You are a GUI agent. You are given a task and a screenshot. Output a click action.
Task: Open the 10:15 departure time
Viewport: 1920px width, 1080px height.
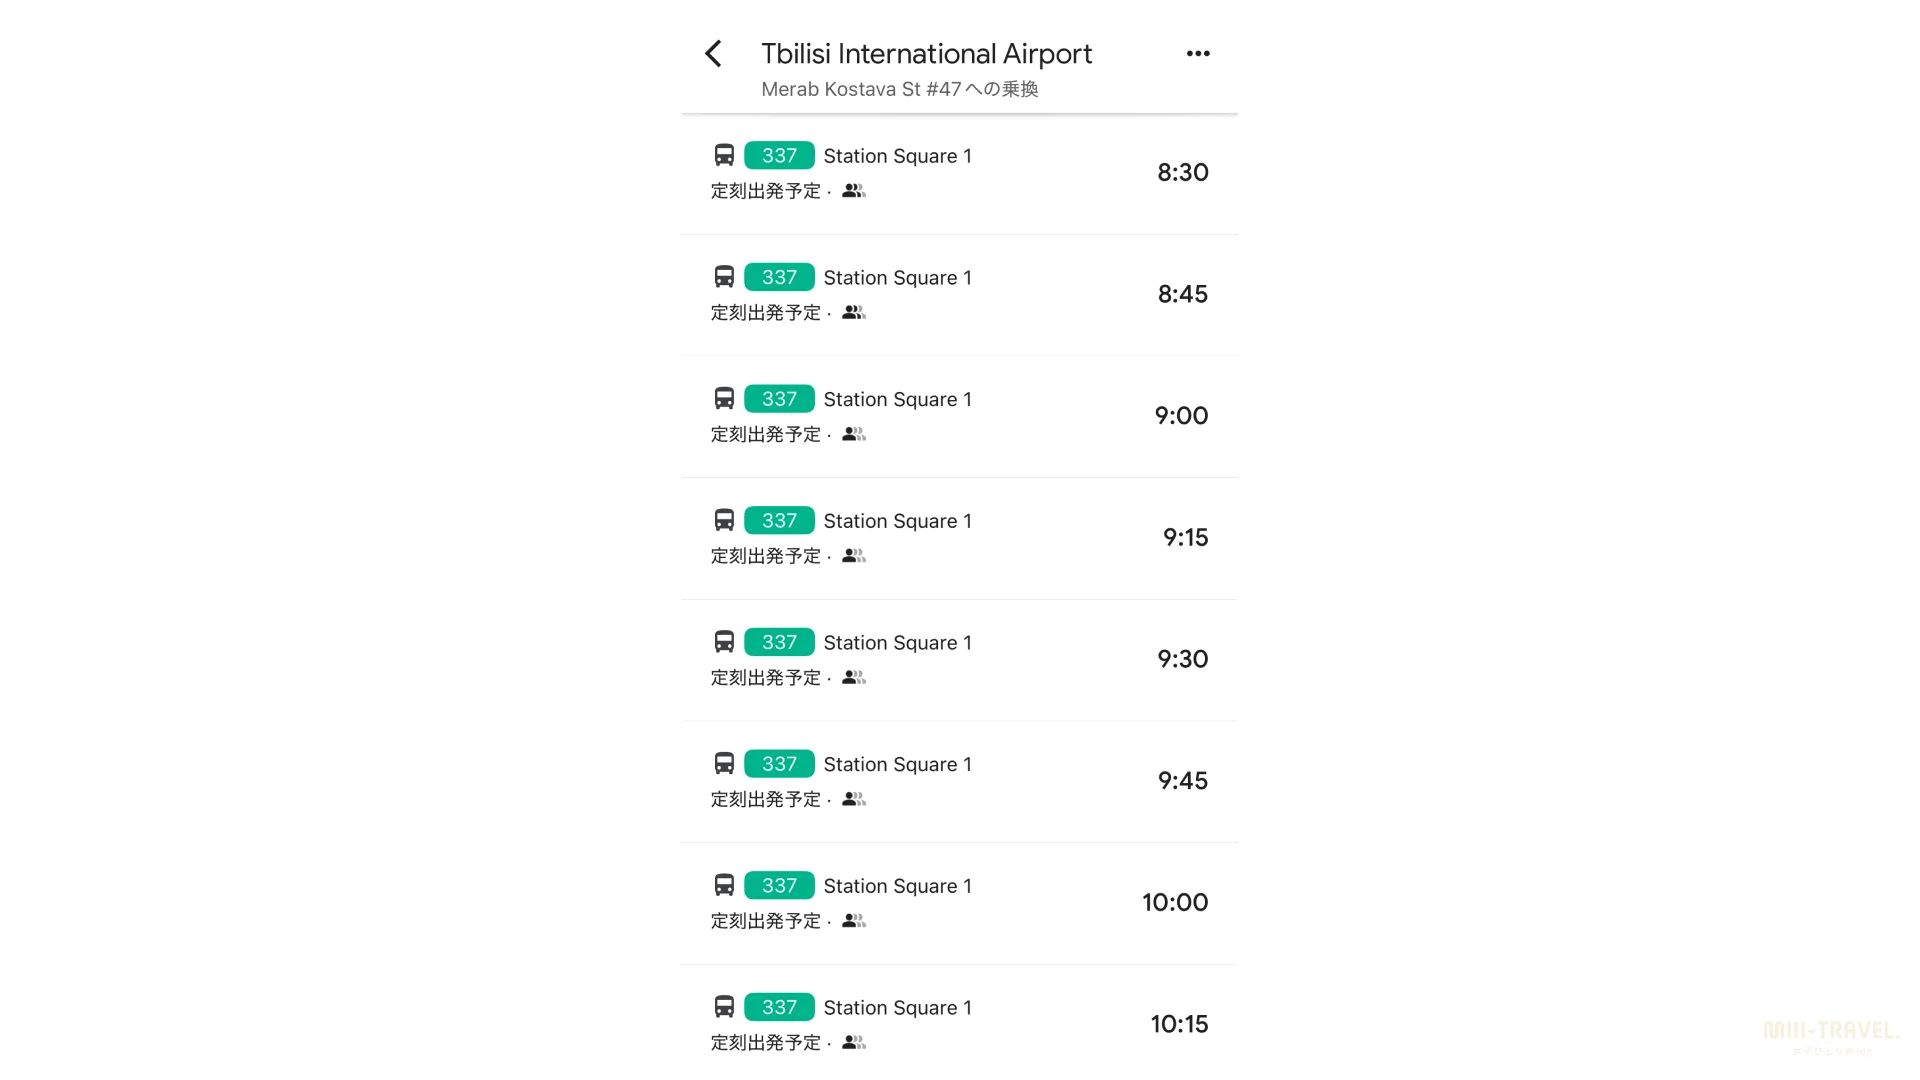1179,1023
